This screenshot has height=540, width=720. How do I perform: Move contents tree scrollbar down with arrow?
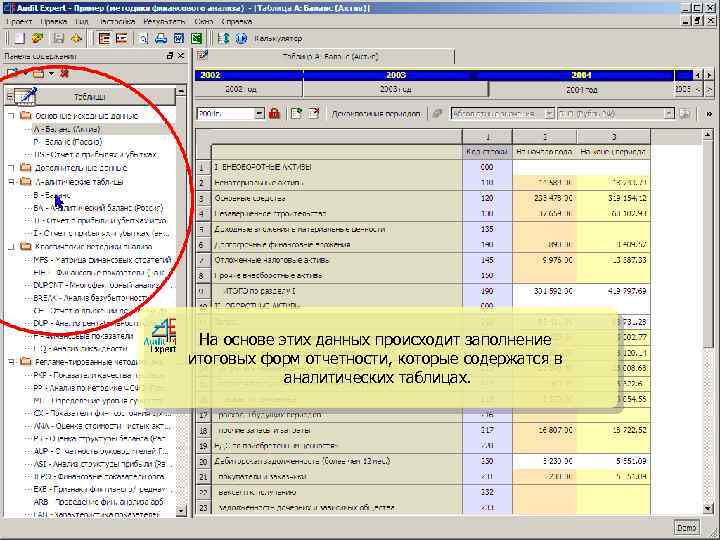tap(181, 510)
